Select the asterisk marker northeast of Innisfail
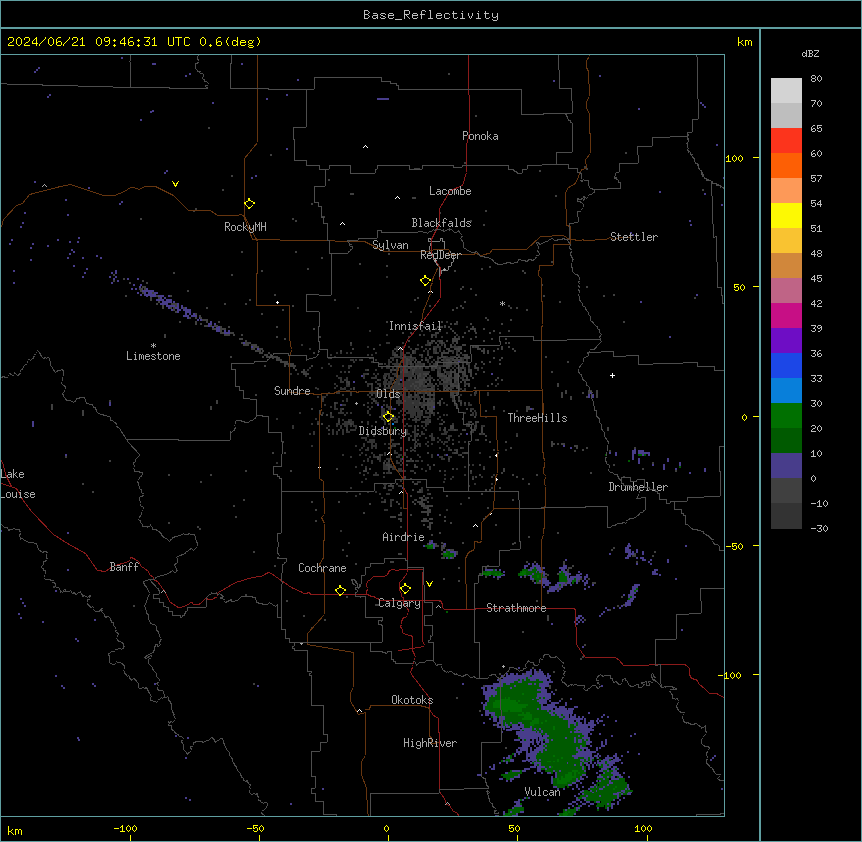This screenshot has height=842, width=862. point(502,303)
